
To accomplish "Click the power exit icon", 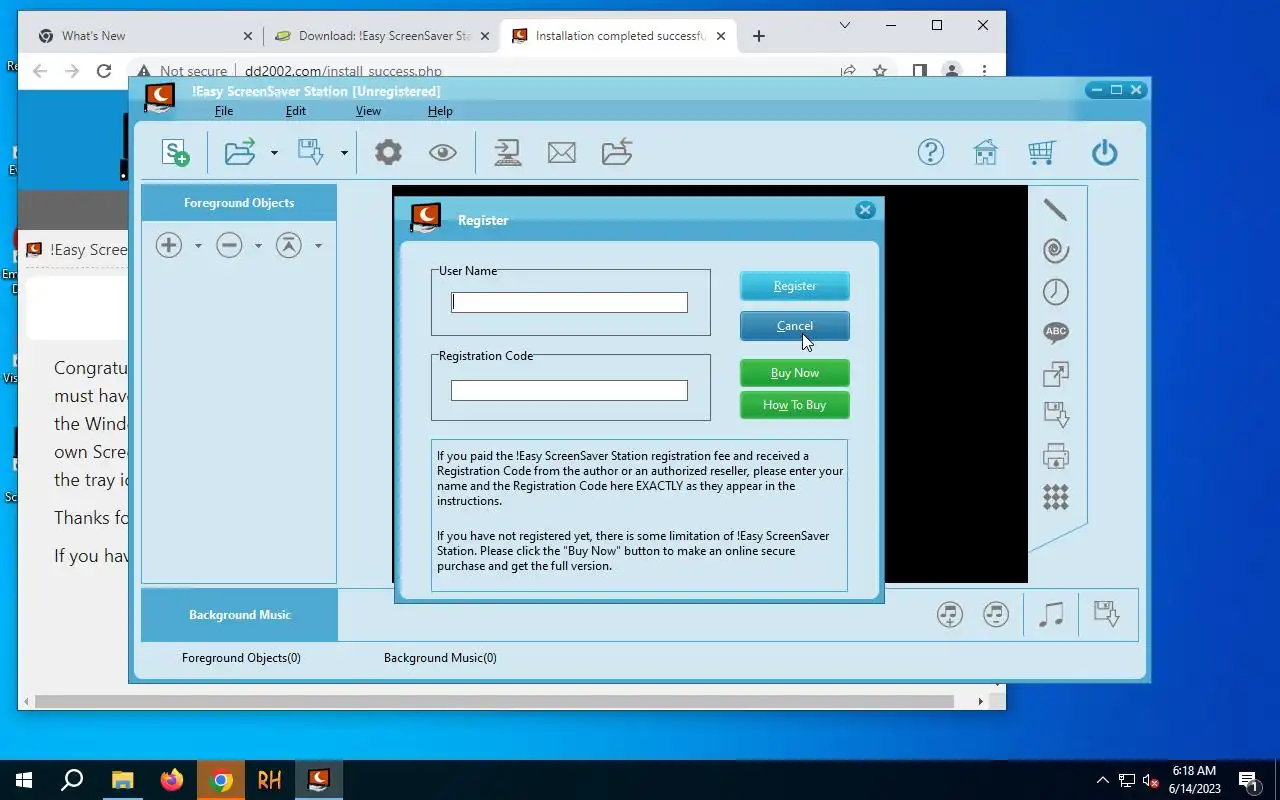I will (x=1104, y=152).
